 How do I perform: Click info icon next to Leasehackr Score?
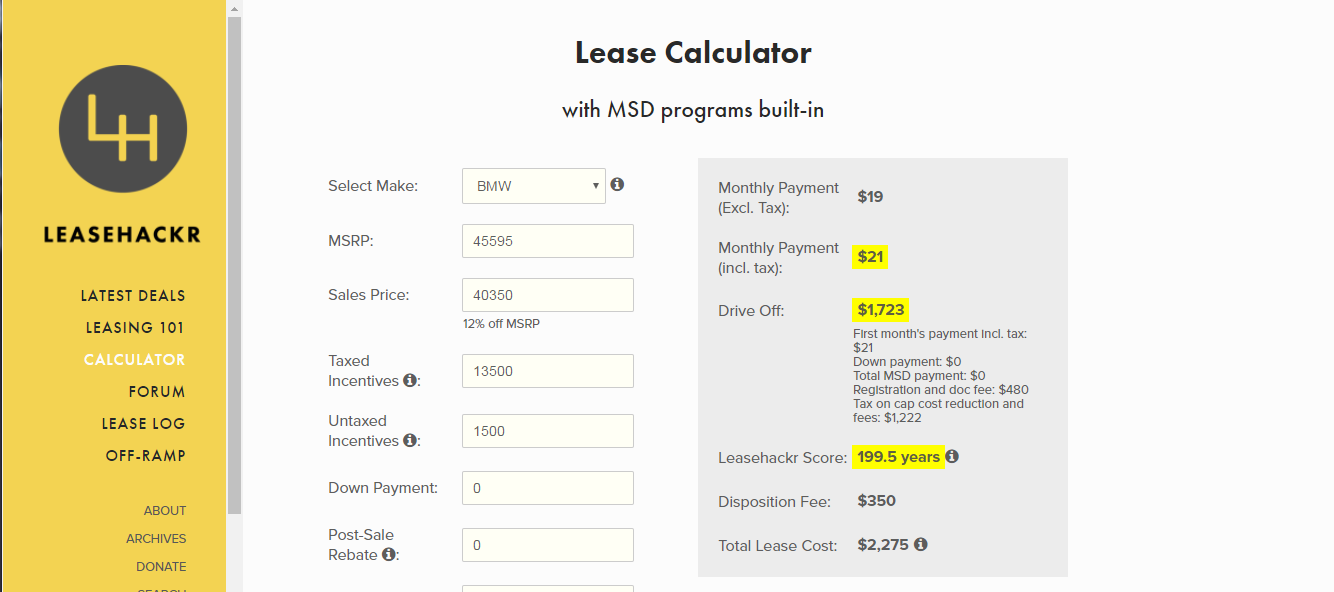(x=952, y=457)
